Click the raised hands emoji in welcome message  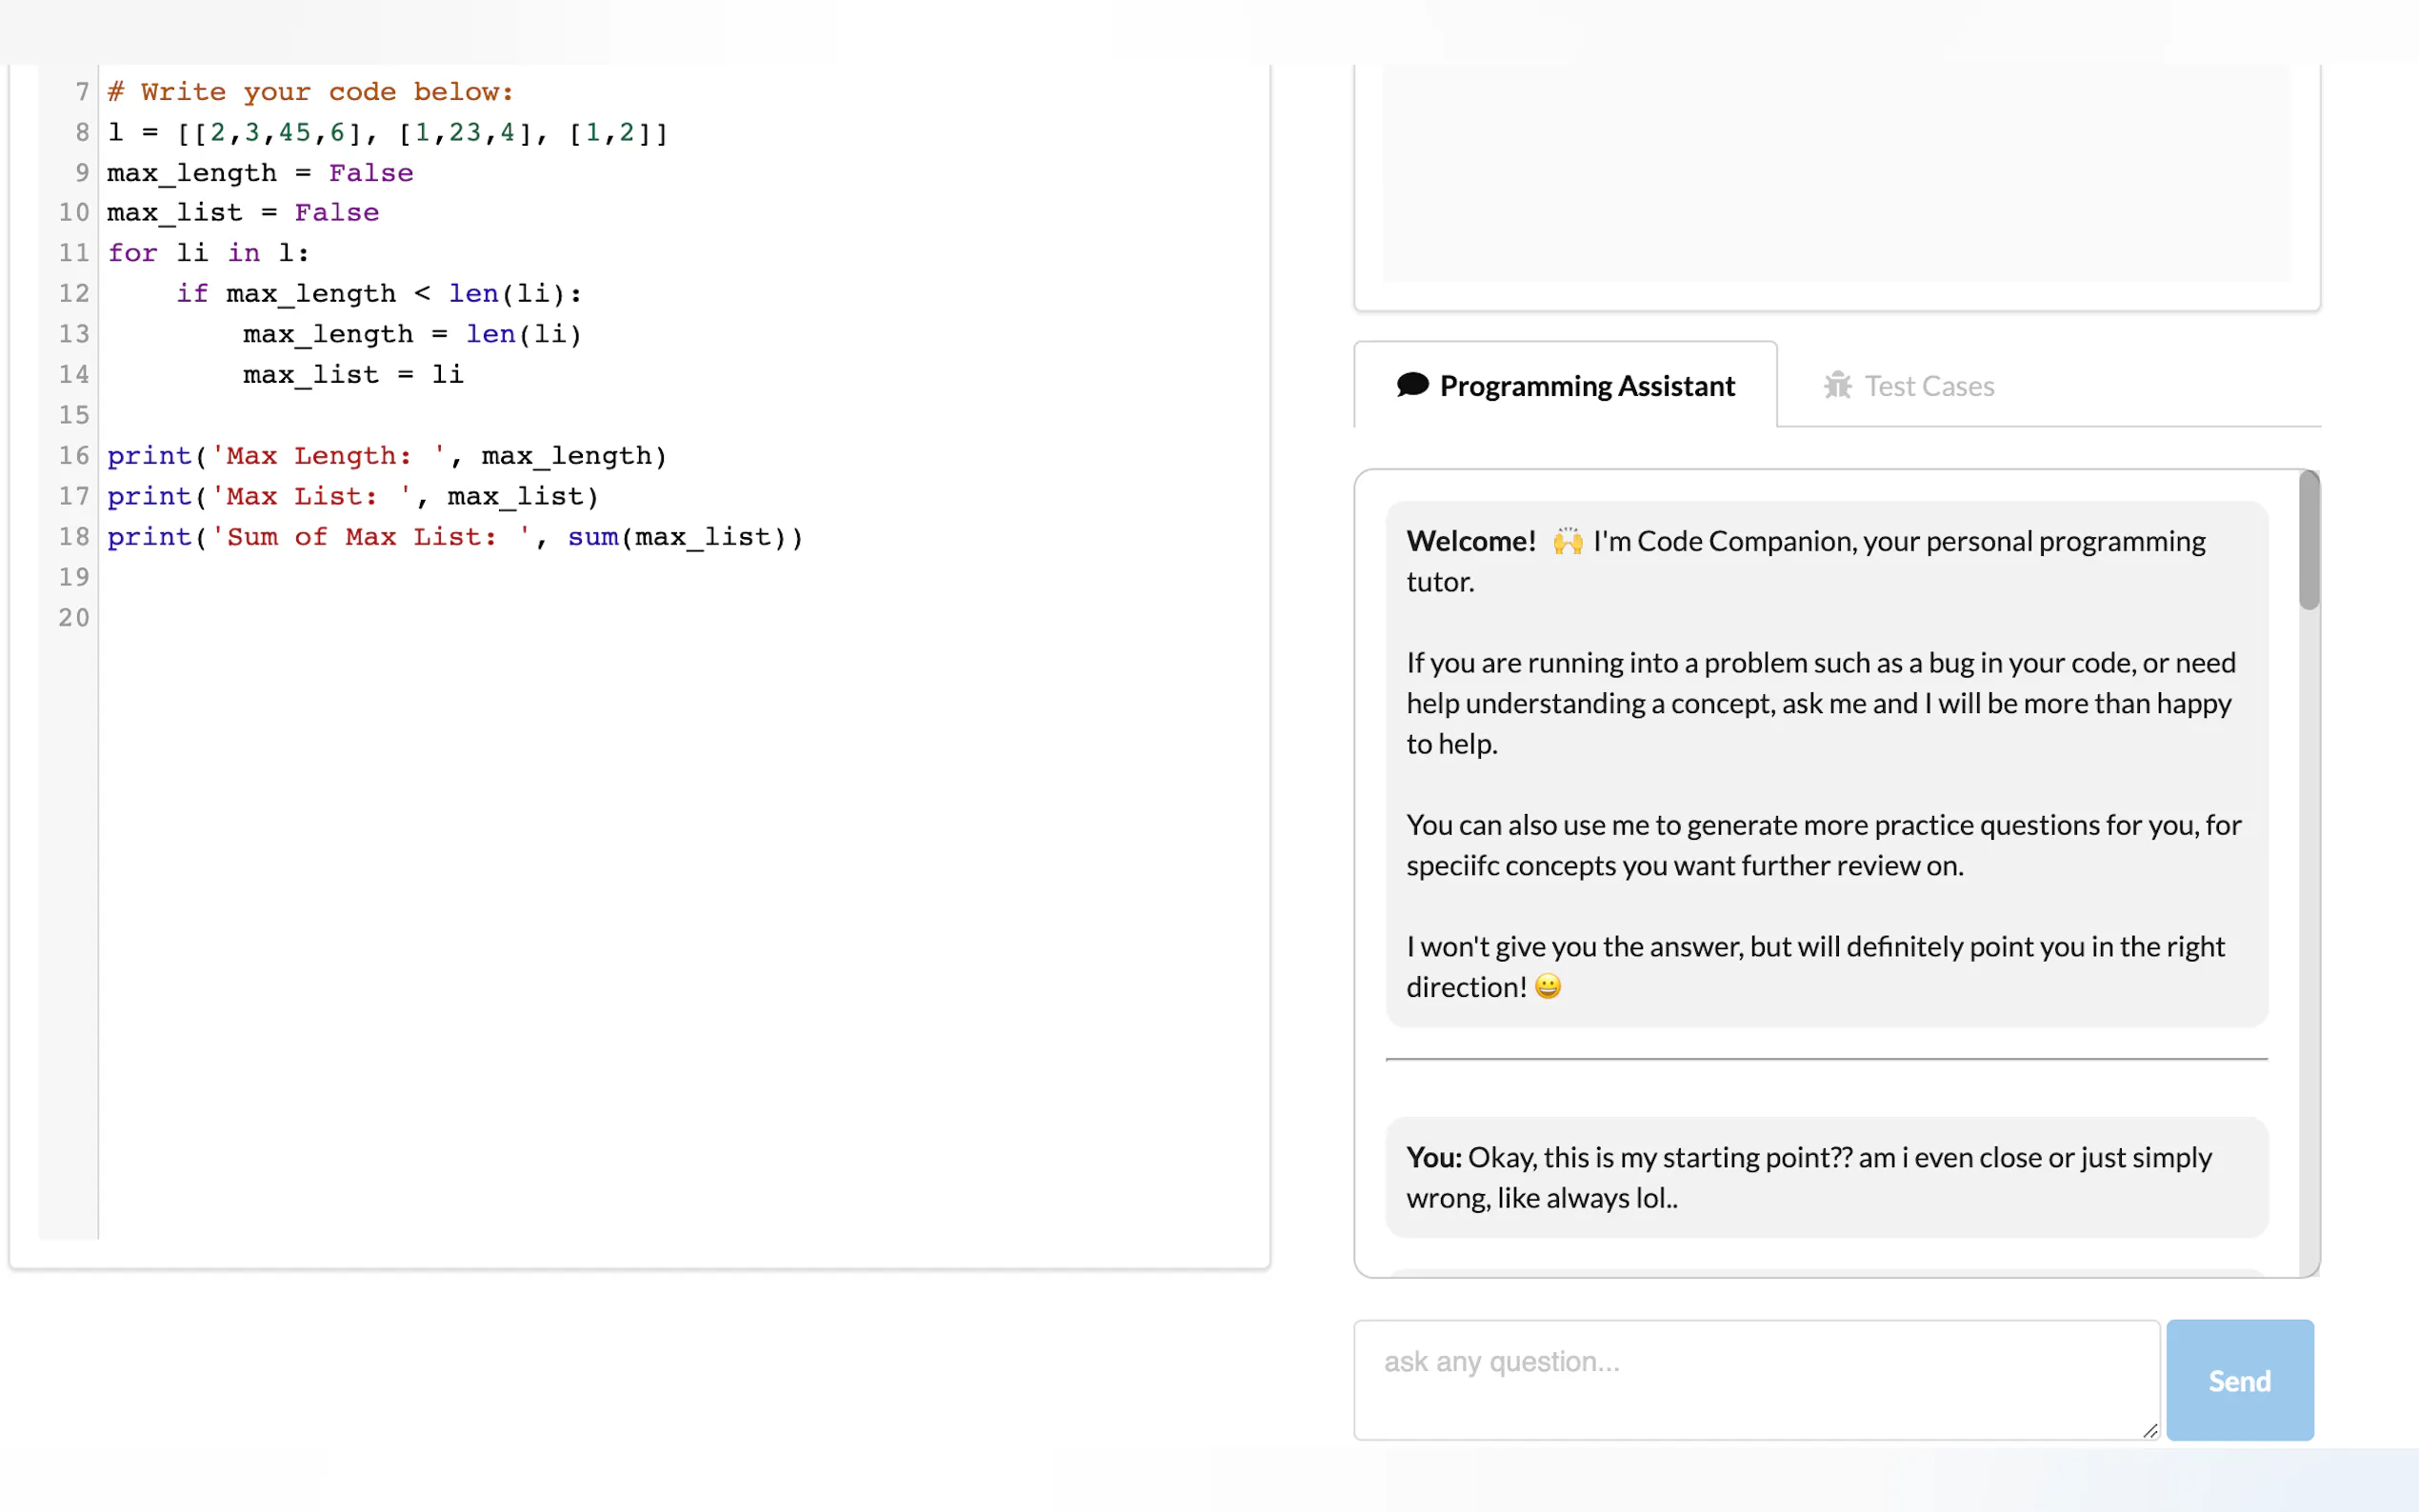click(x=1567, y=542)
